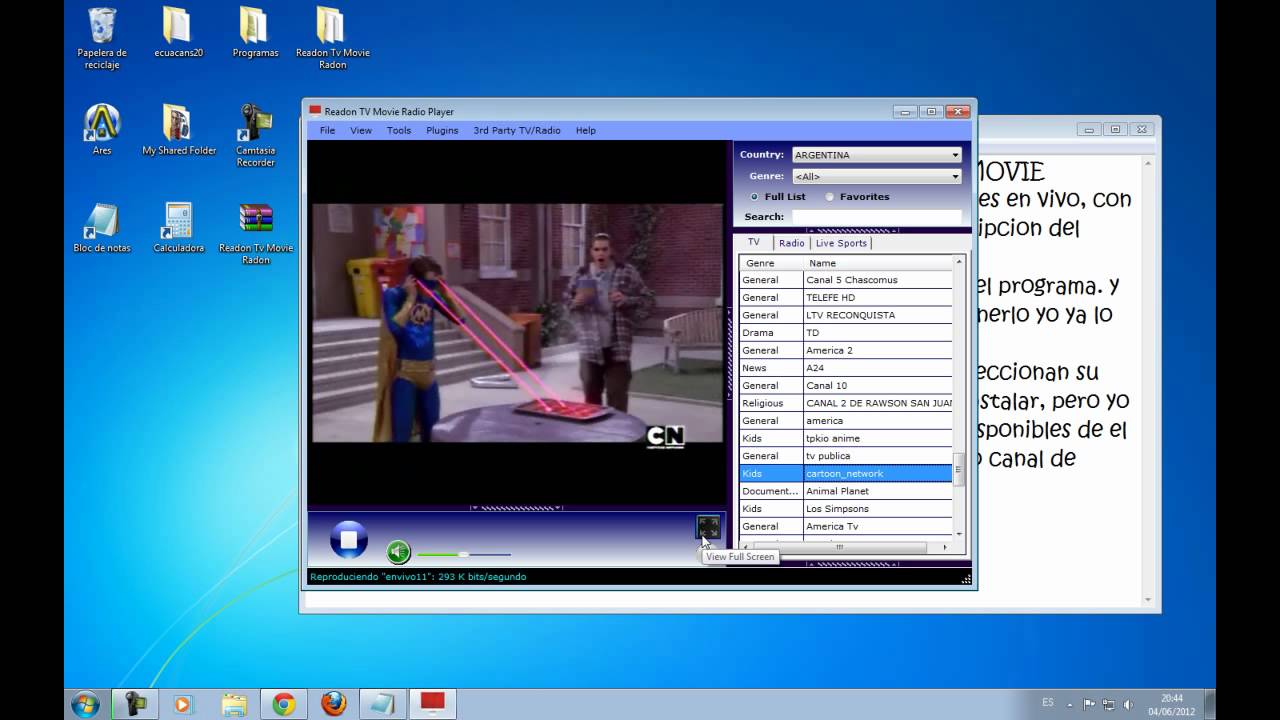Open the Help menu
Viewport: 1280px width, 720px height.
[x=586, y=130]
